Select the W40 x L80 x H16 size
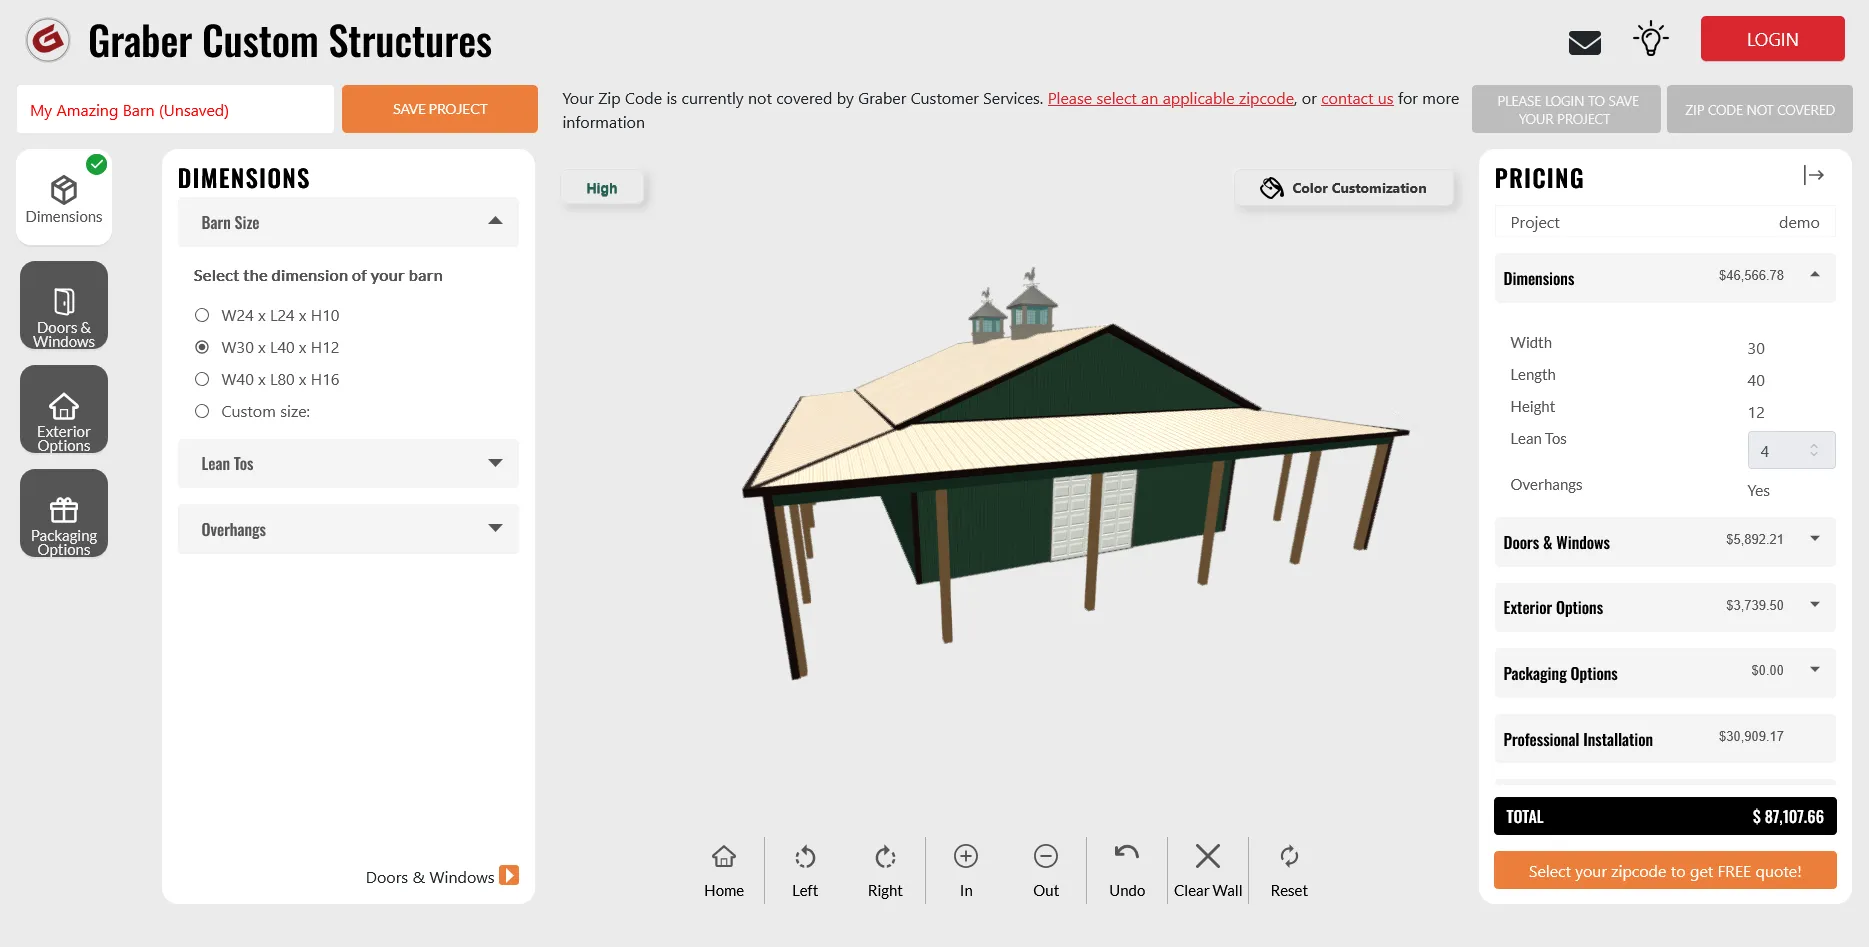This screenshot has width=1869, height=947. pos(202,379)
